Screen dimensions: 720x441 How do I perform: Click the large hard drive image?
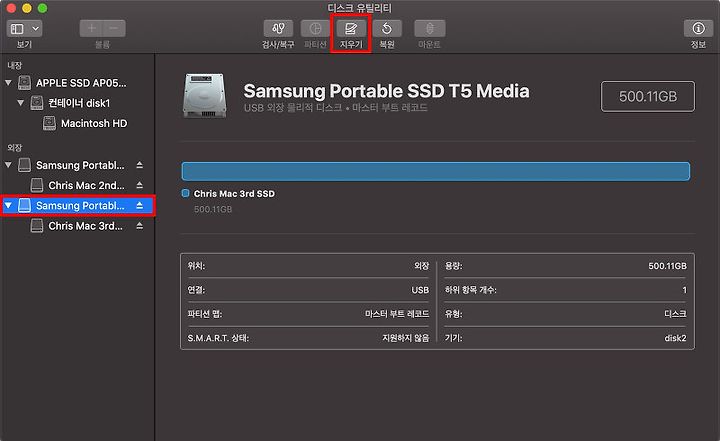(x=204, y=96)
